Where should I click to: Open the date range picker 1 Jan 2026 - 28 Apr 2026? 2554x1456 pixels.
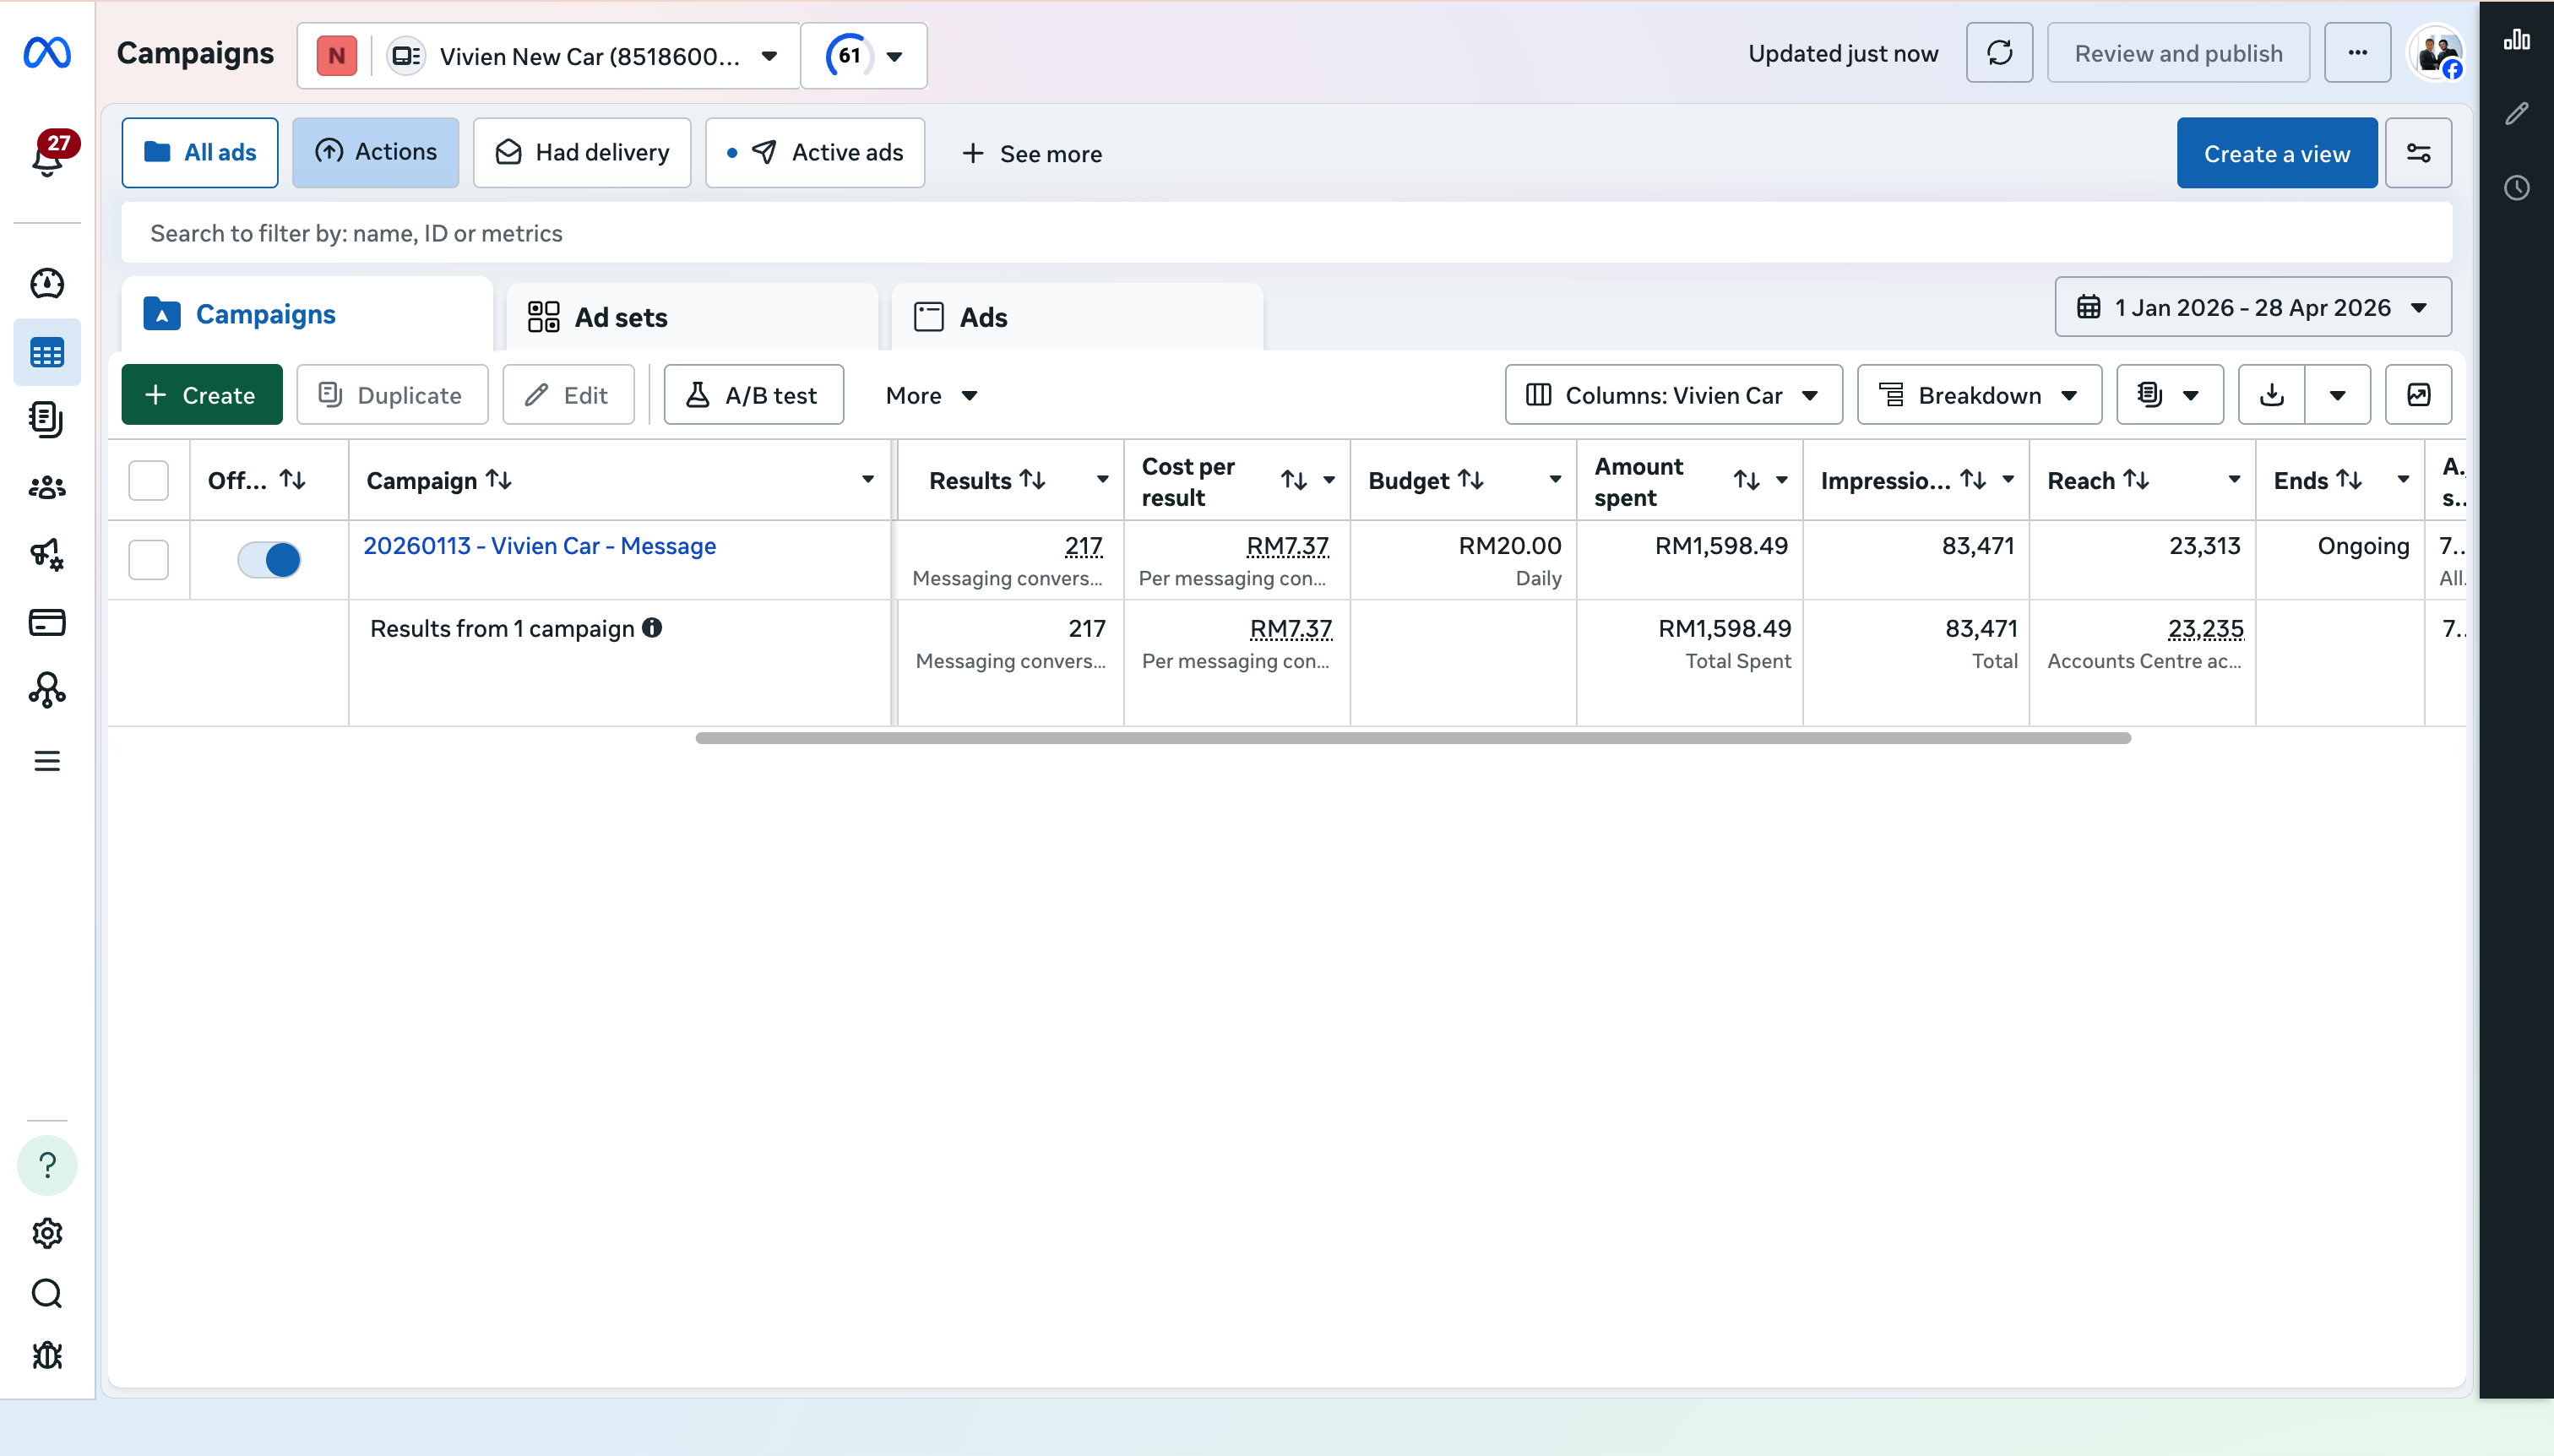2253,307
